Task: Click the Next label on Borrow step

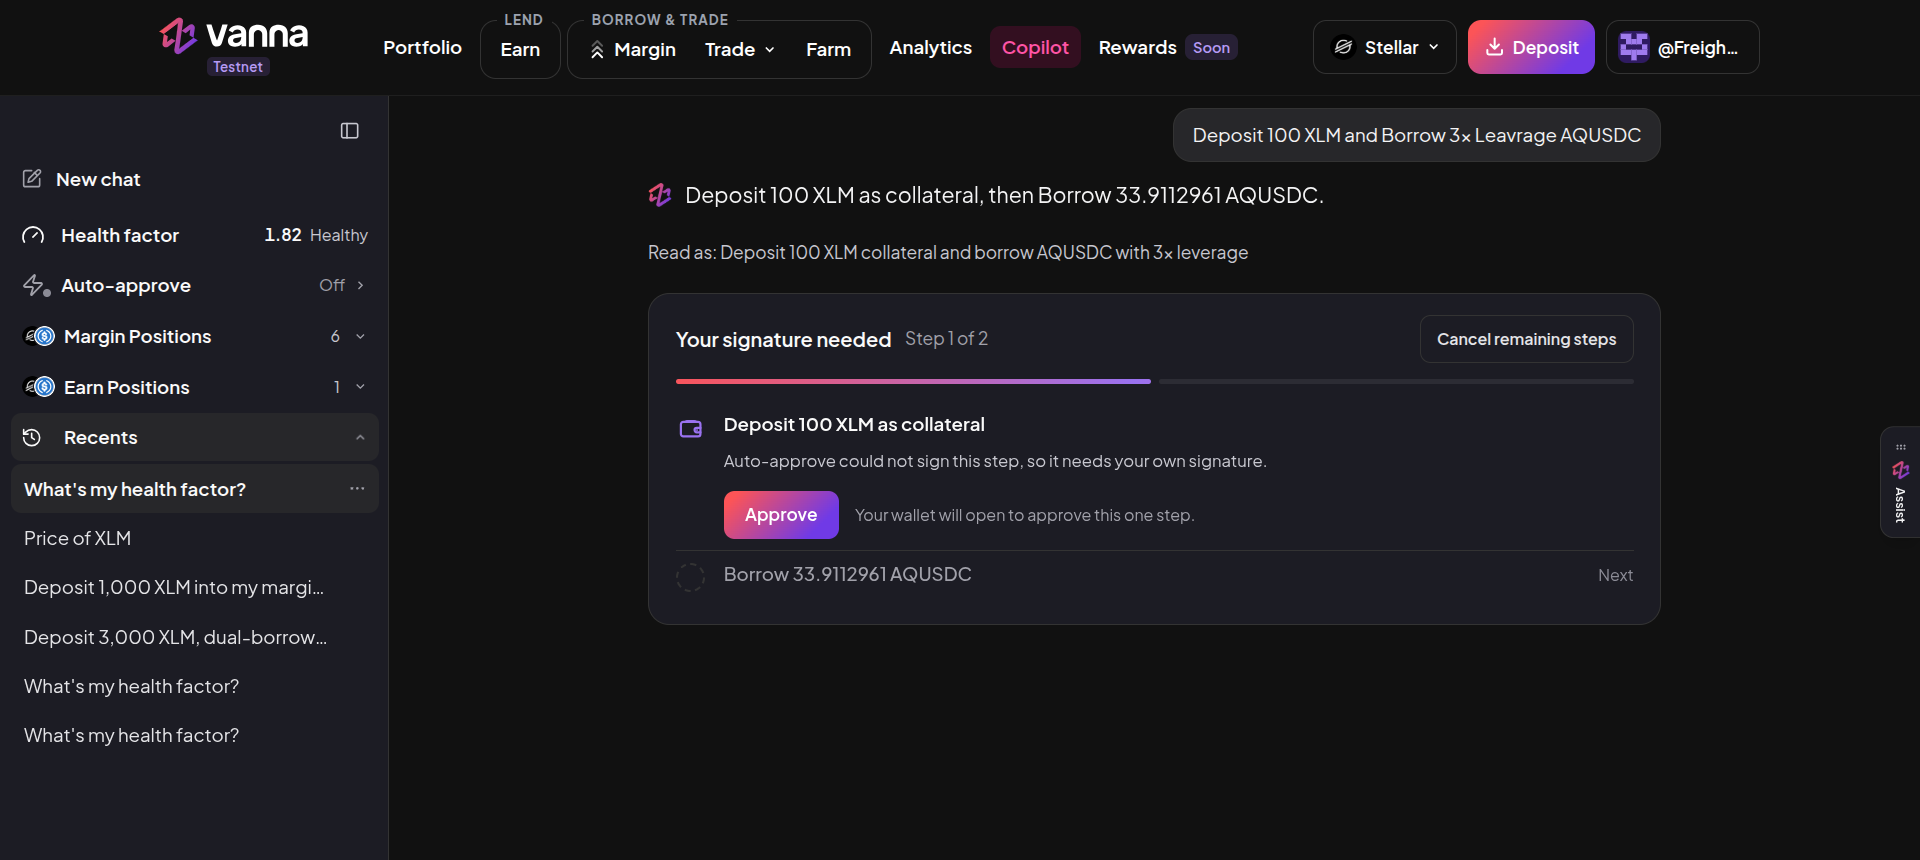Action: (1615, 575)
